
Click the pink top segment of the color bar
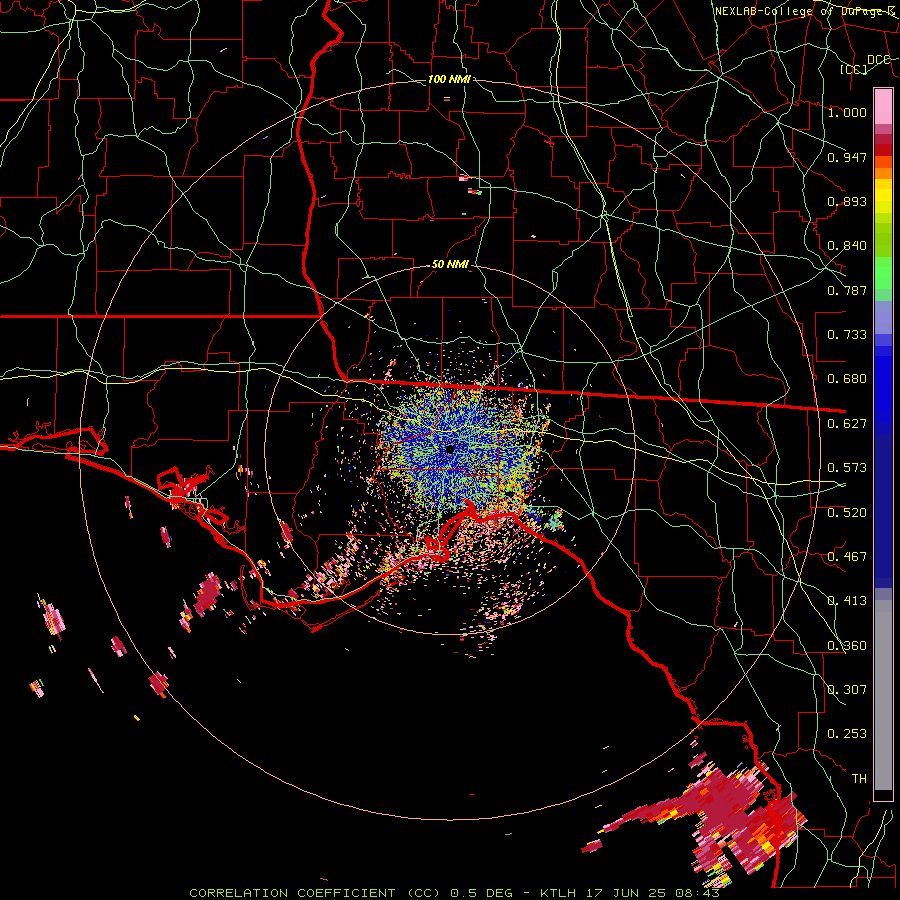point(883,106)
